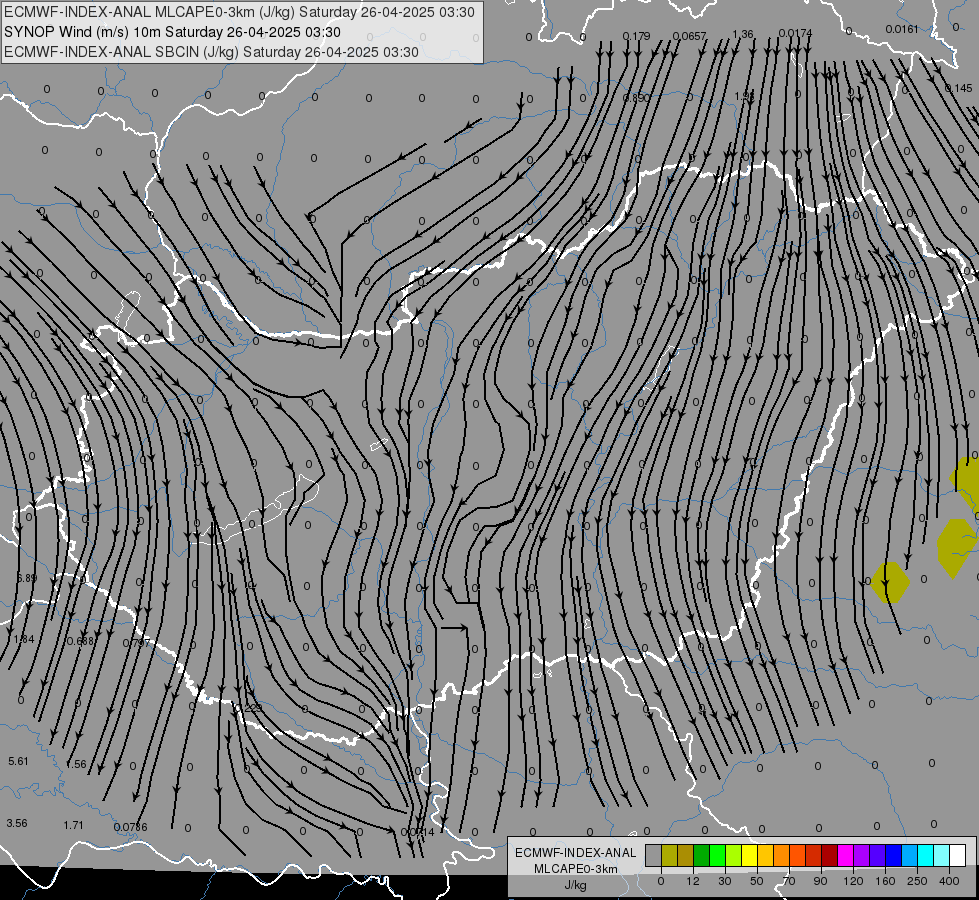Click the legend label MLCAPE0-3km
Viewport: 979px width, 900px height.
575,869
